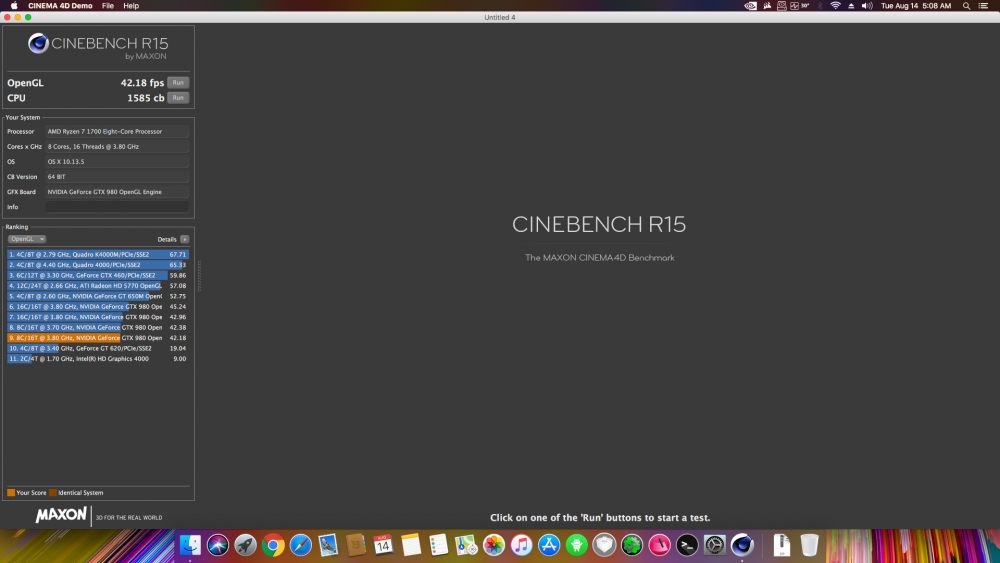Click the NVIDIA menu bar icon
The height and width of the screenshot is (563, 1000).
coord(751,6)
